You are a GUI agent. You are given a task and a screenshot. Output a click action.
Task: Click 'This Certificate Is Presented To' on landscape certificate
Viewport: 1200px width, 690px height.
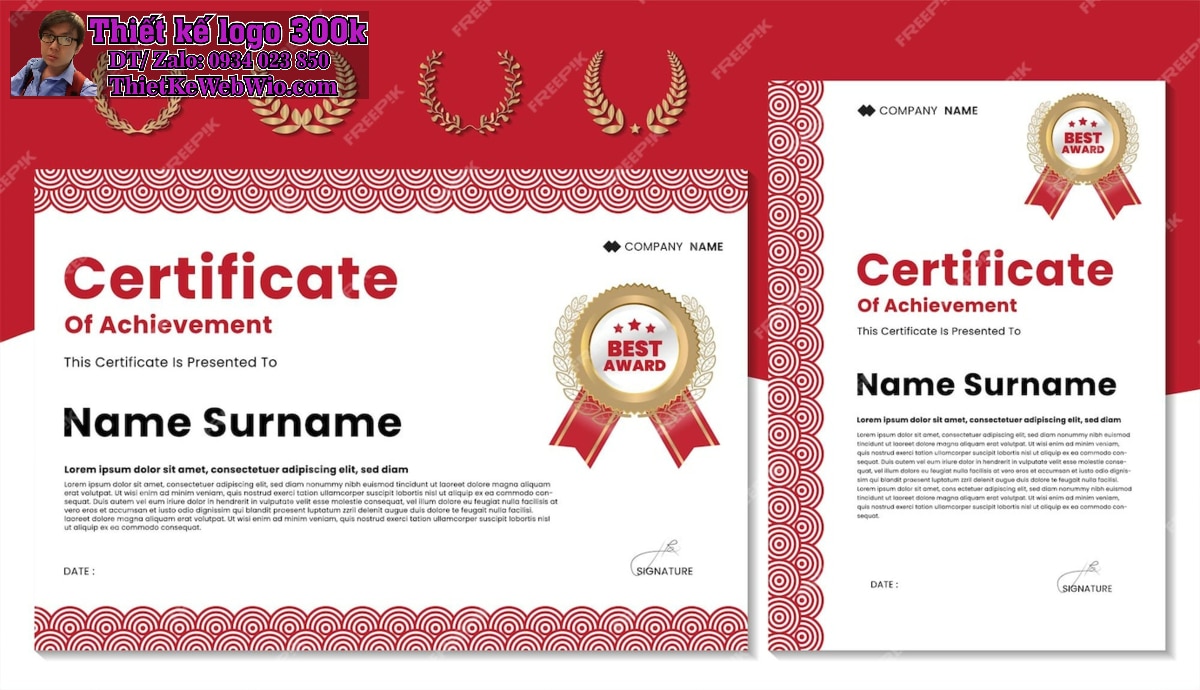(x=170, y=362)
